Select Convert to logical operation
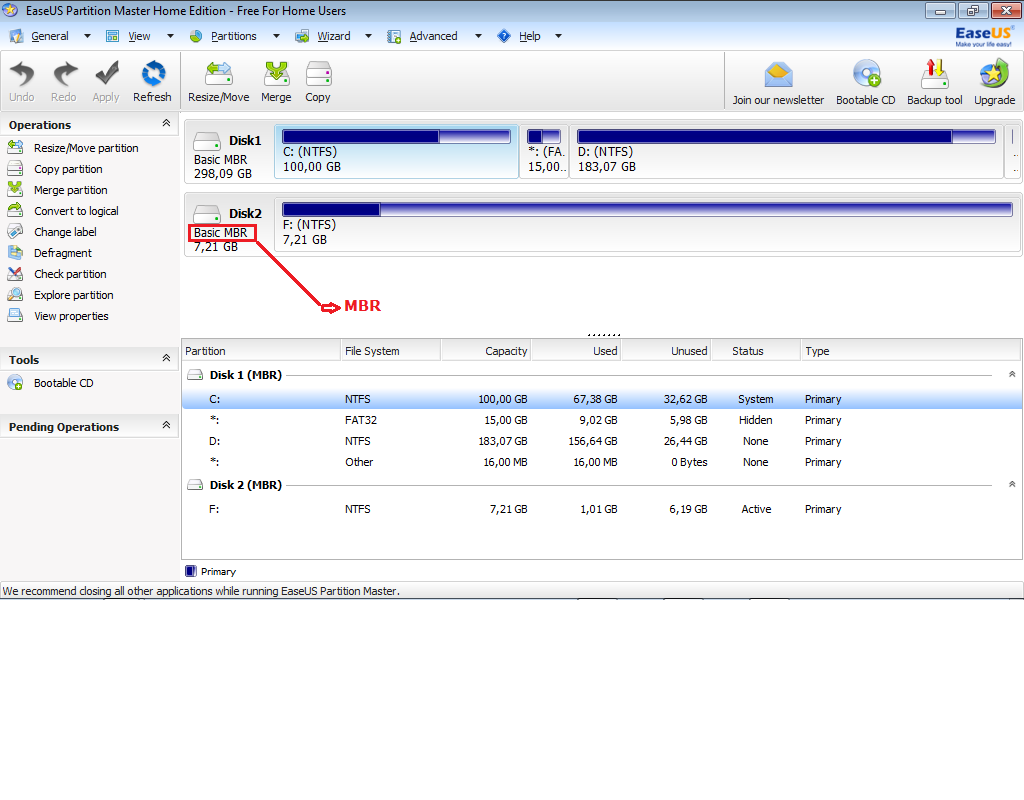Screen dimensions: 1024x800 pos(76,211)
